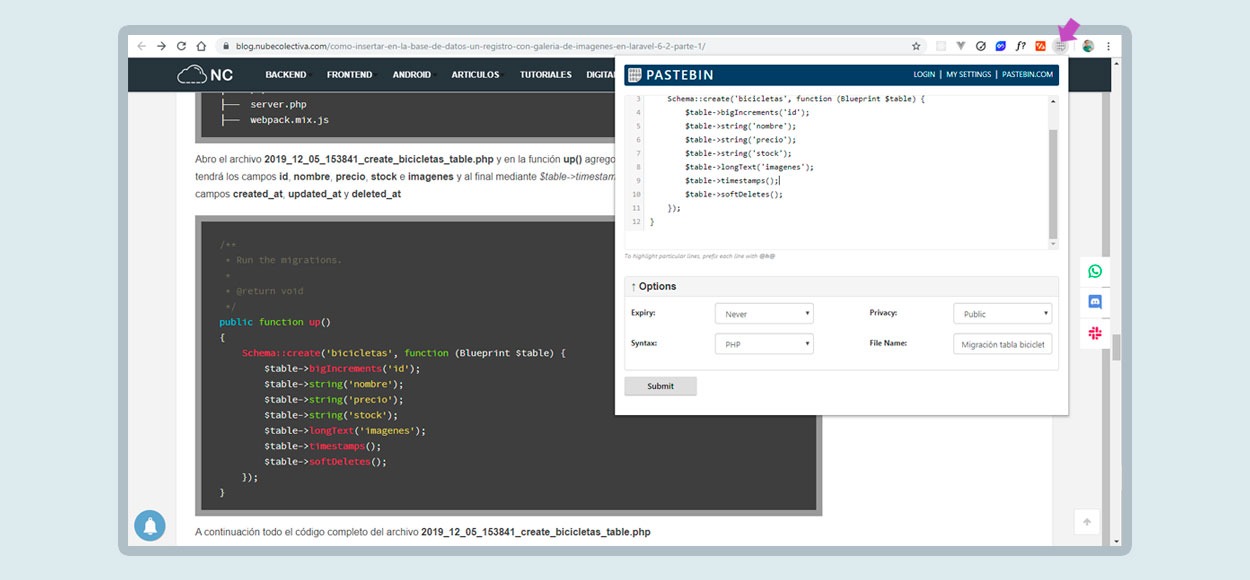Click the LOGIN link in Pastebin popup

(924, 75)
